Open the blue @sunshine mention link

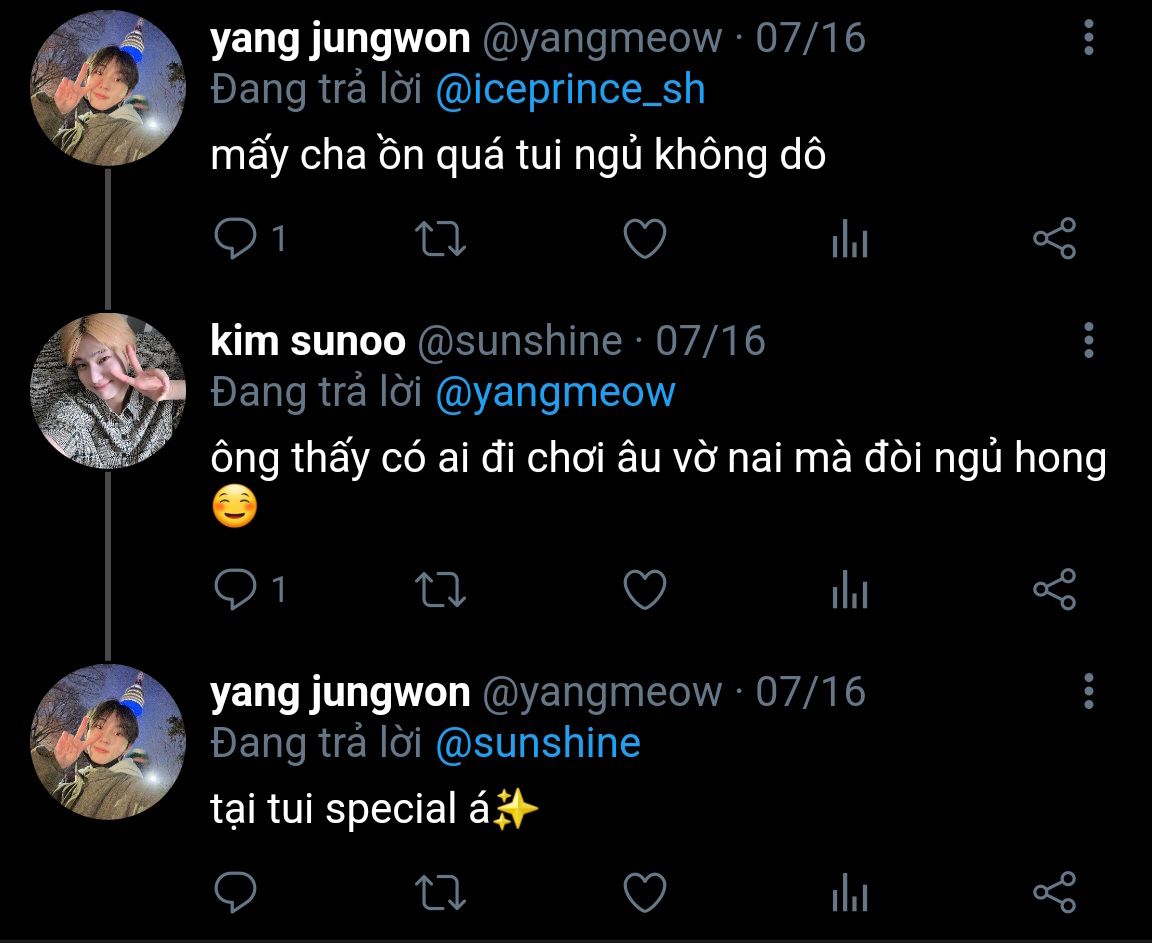tap(538, 743)
